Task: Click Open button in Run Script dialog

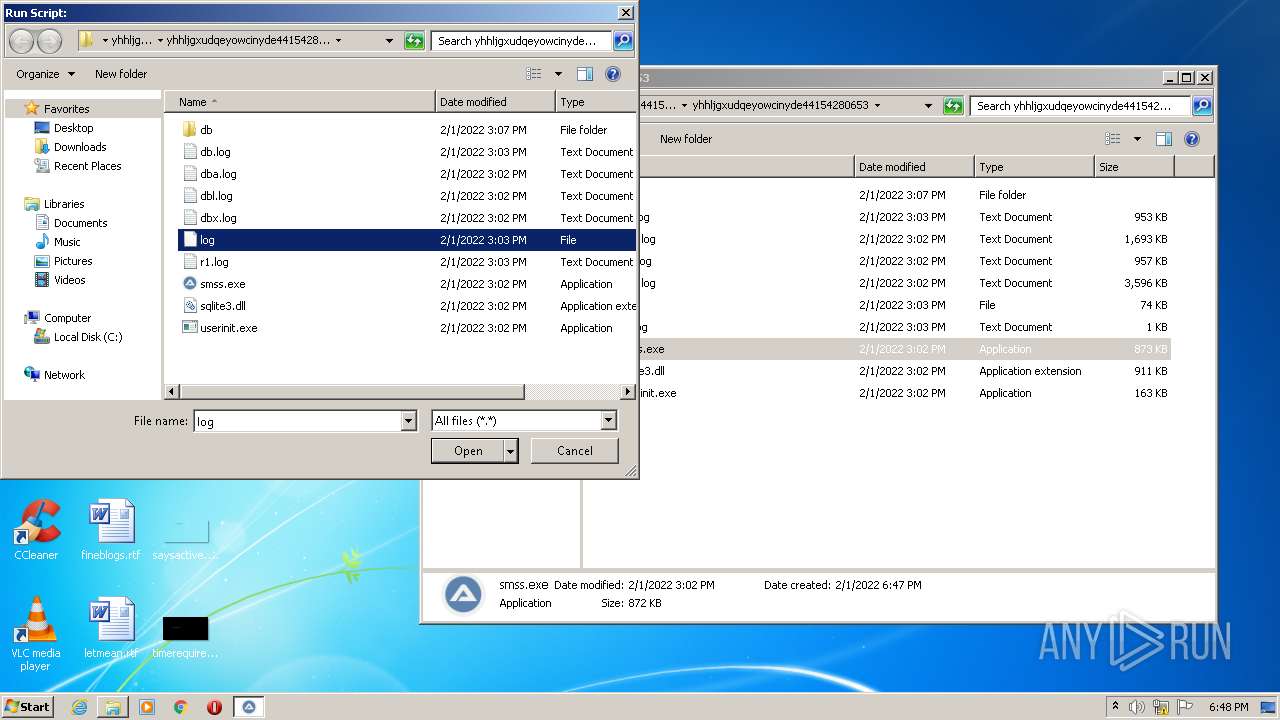Action: (x=468, y=451)
